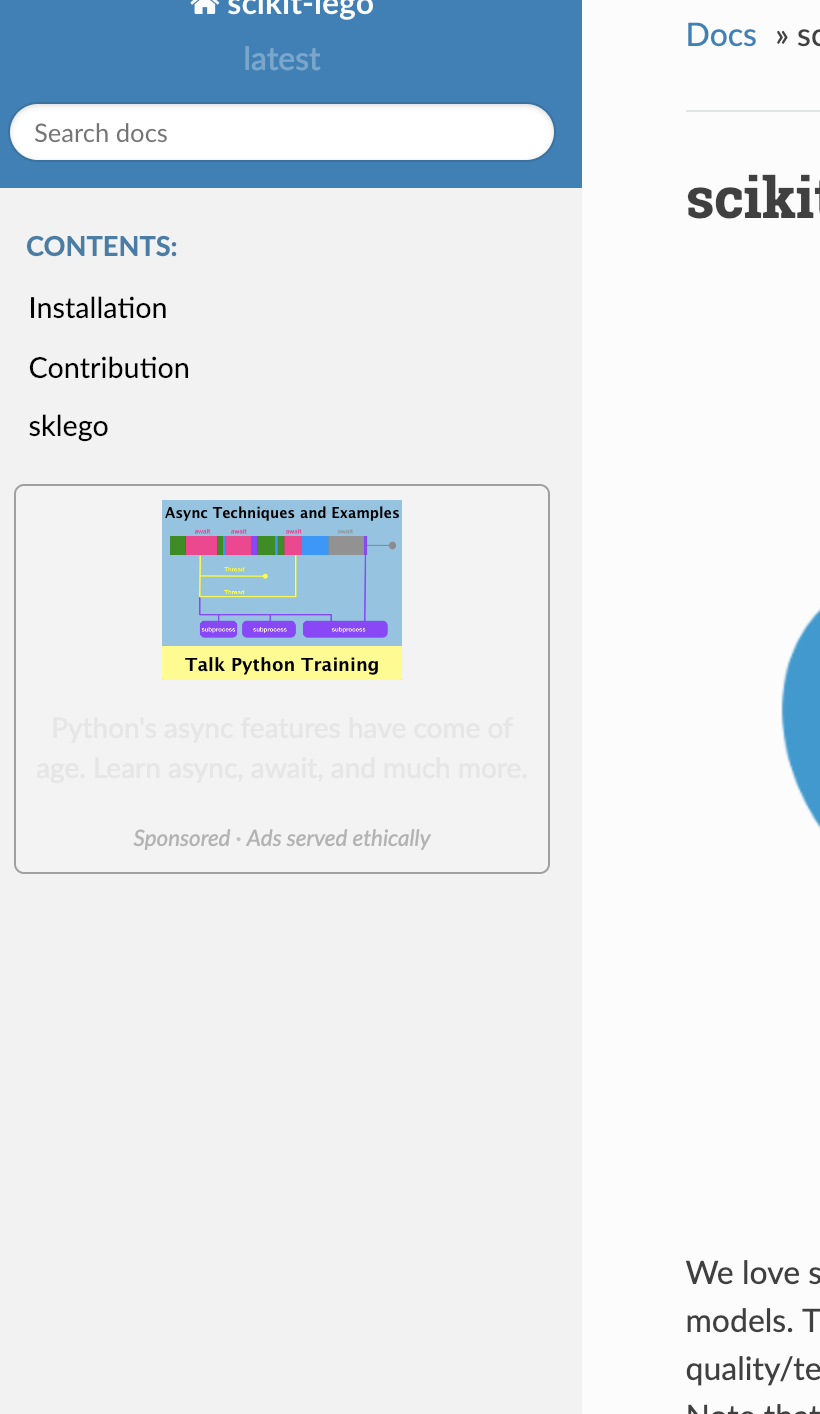Viewport: 820px width, 1414px height.
Task: Open the Contribution page
Action: tap(109, 368)
